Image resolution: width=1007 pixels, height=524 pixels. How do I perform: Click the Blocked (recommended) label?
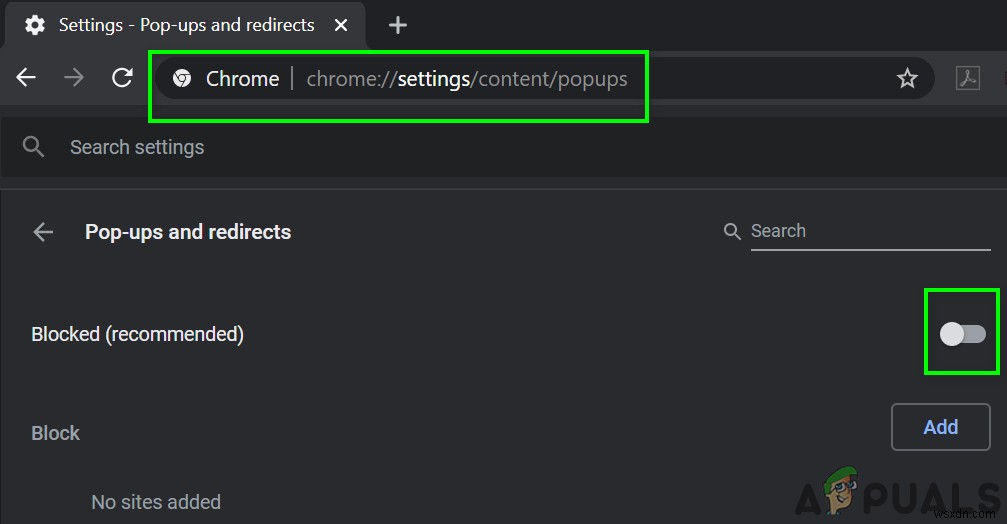coord(138,334)
